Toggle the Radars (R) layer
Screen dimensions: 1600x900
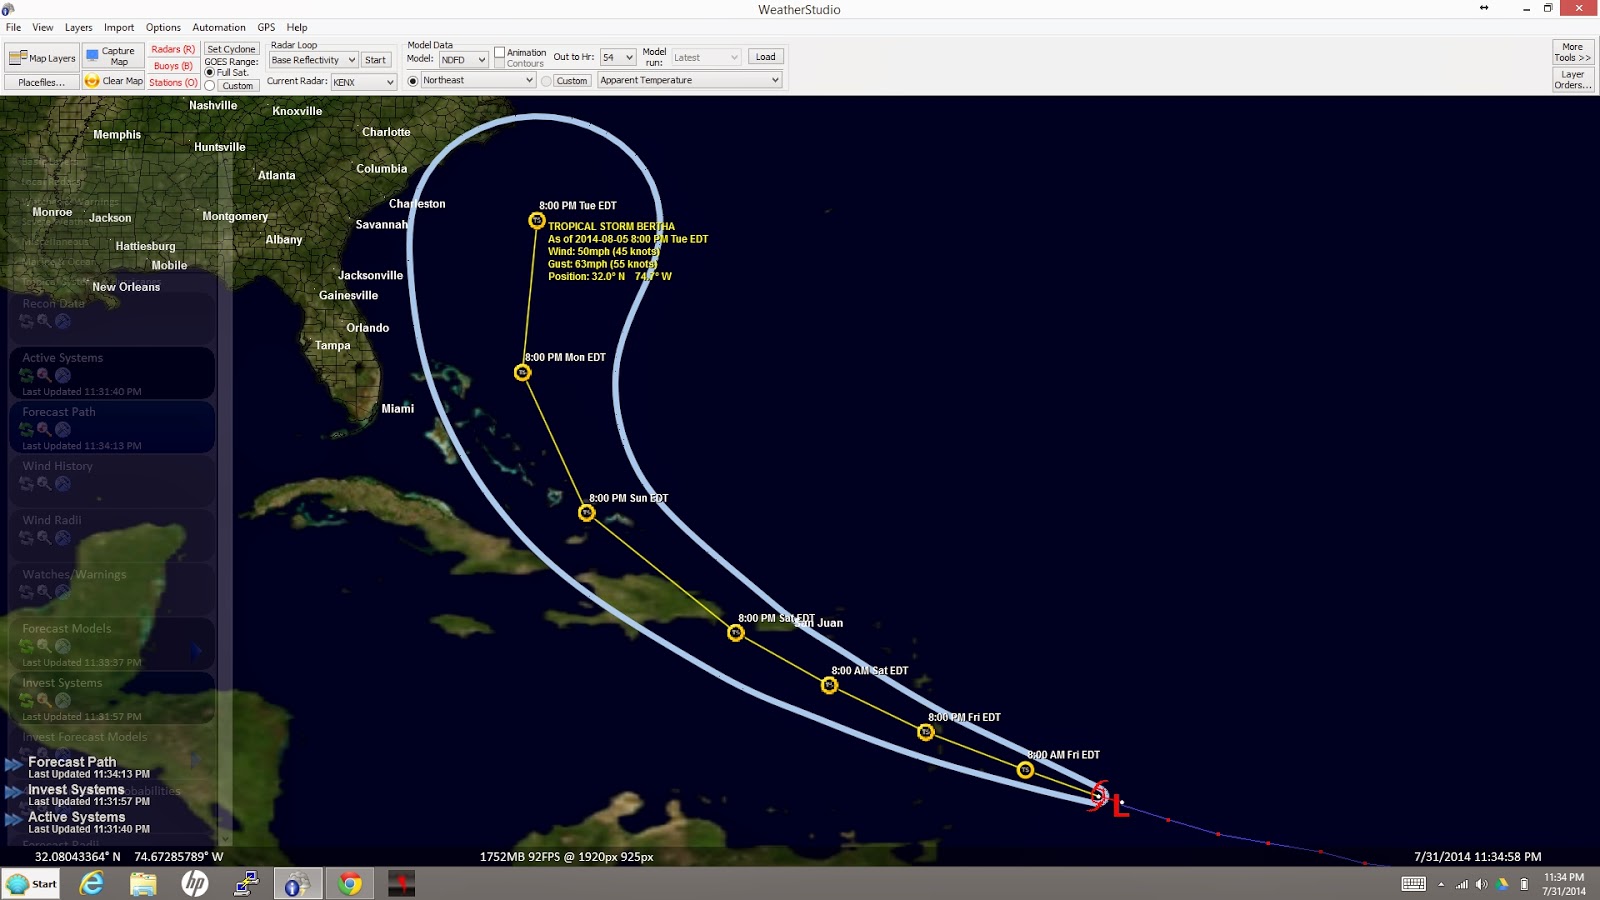(x=173, y=49)
